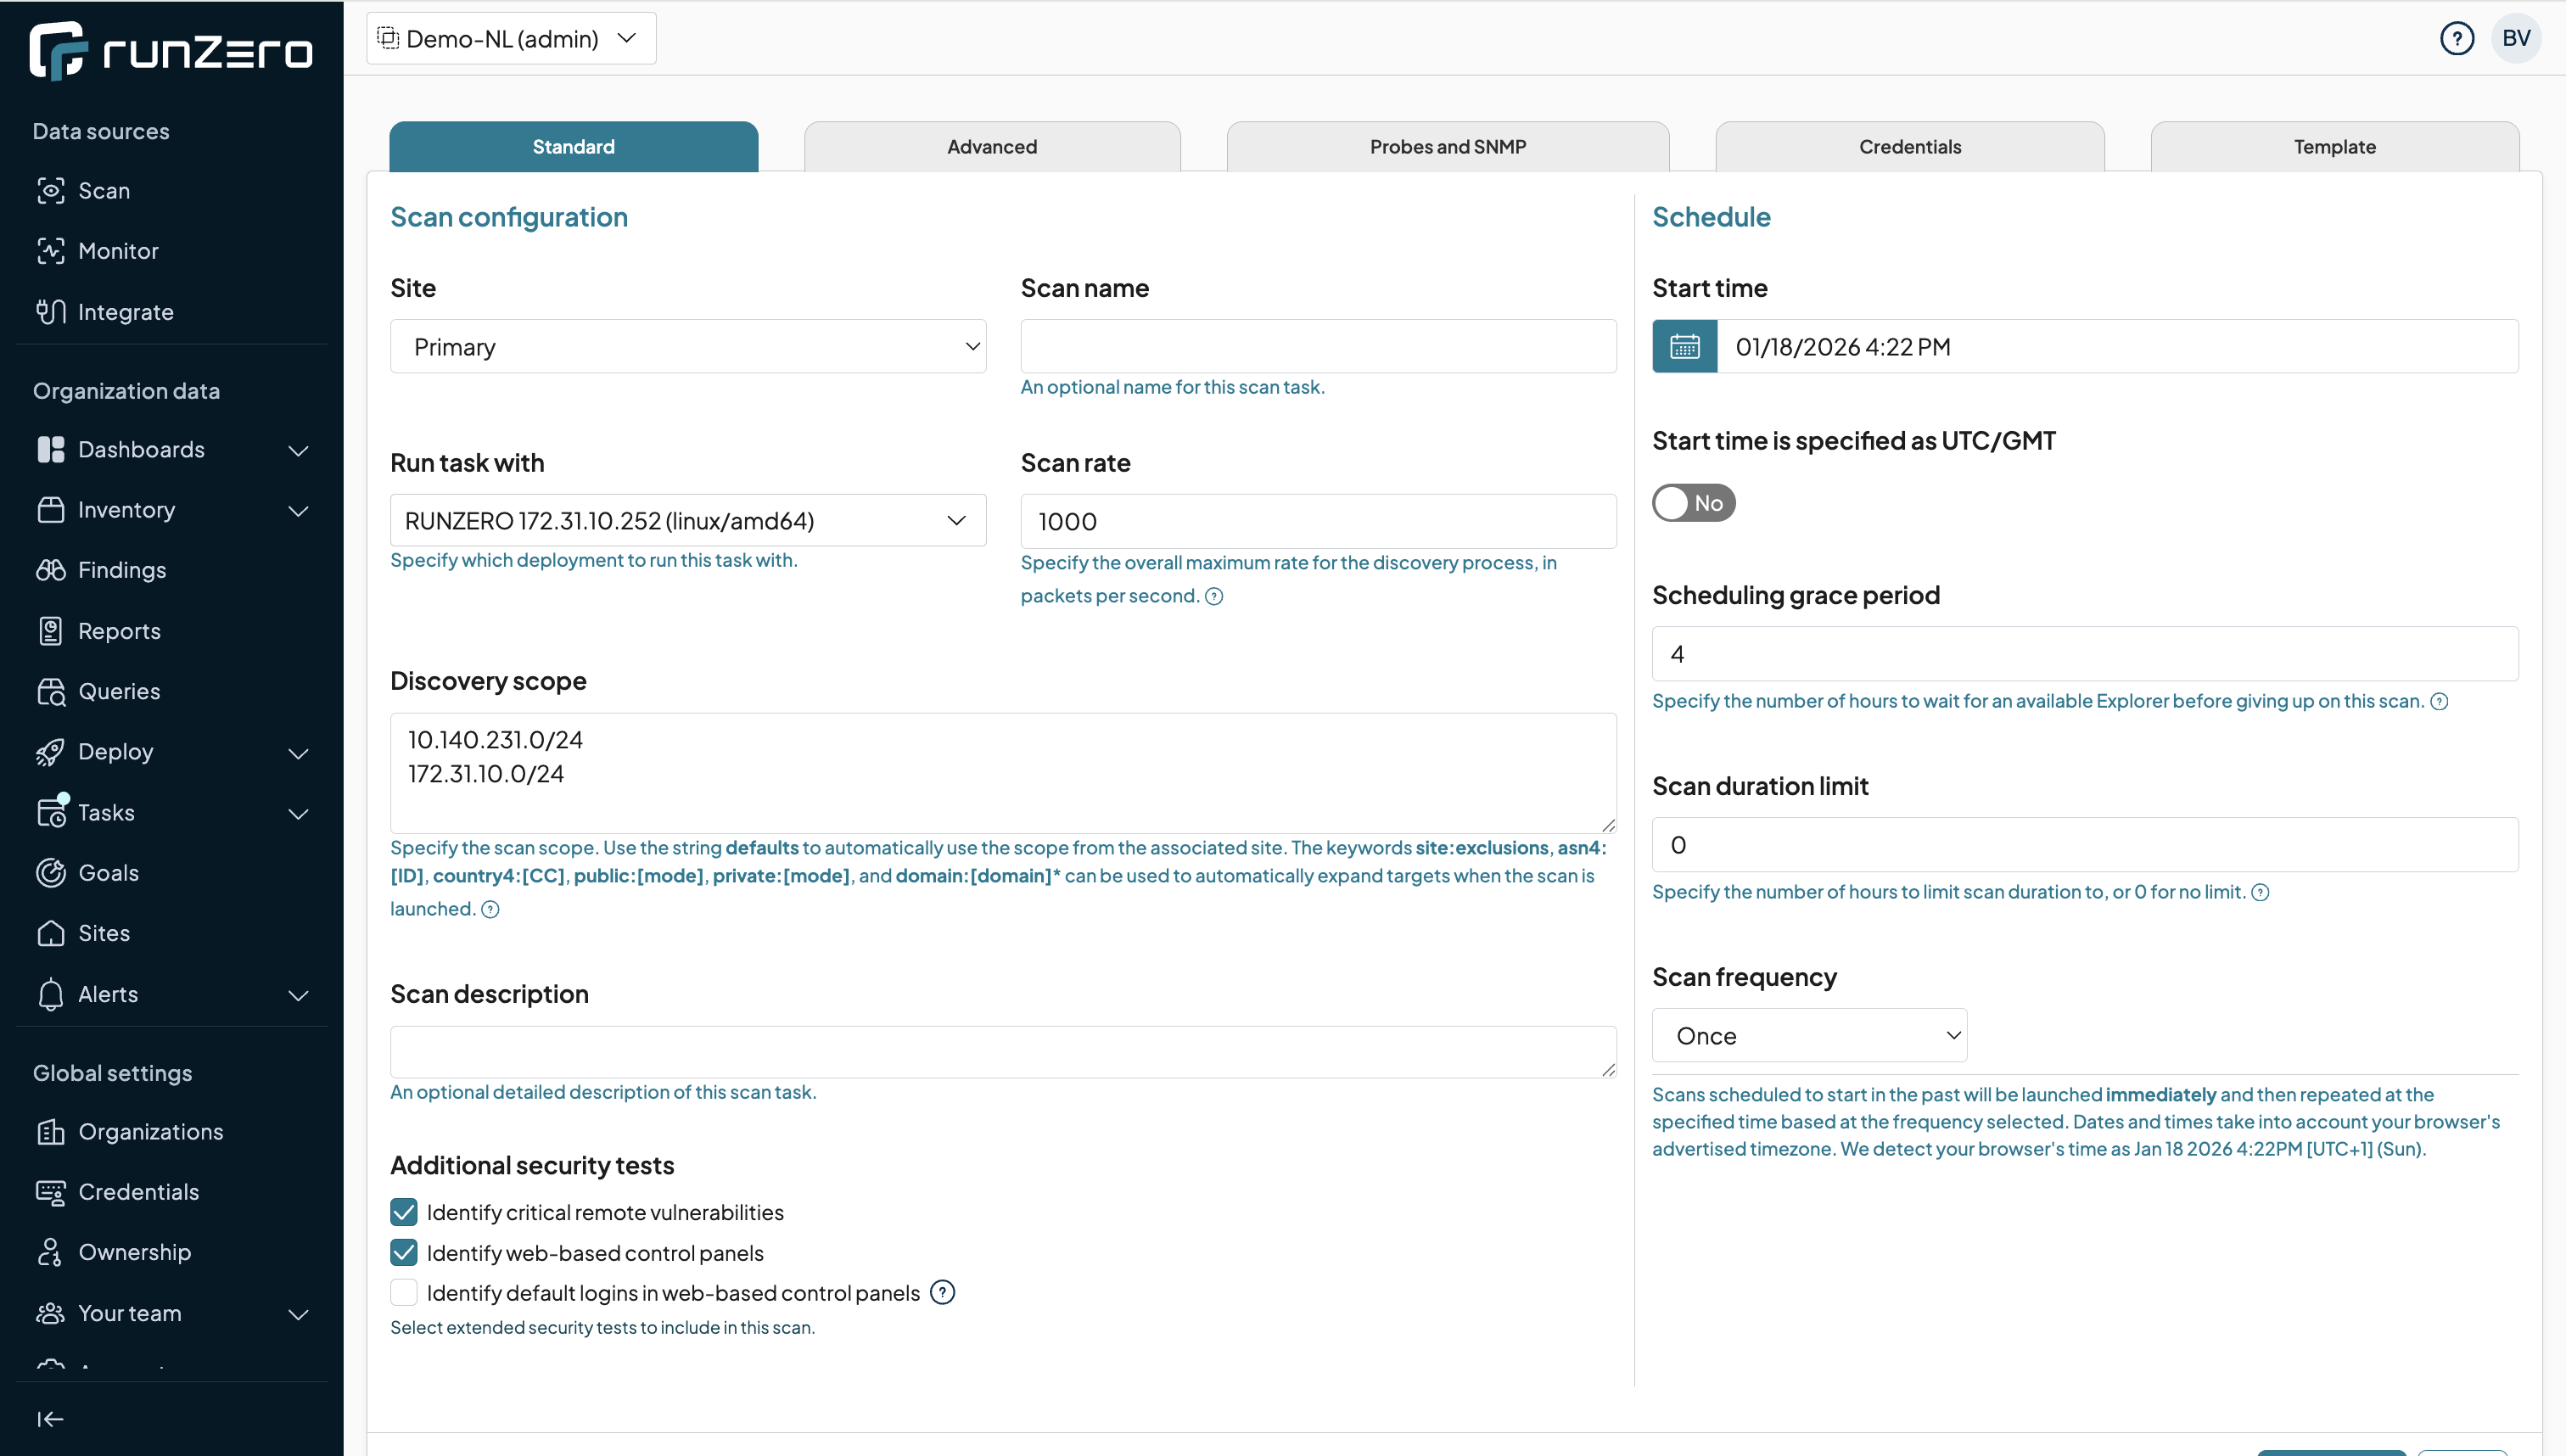Click the Queries icon in sidebar

pos(50,692)
